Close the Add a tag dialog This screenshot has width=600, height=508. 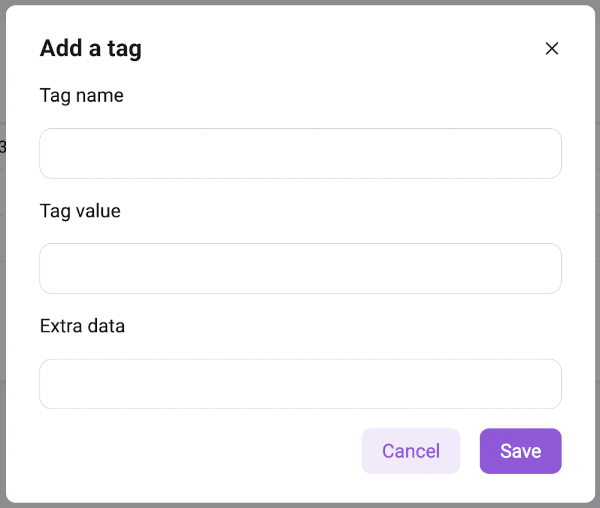pyautogui.click(x=551, y=48)
